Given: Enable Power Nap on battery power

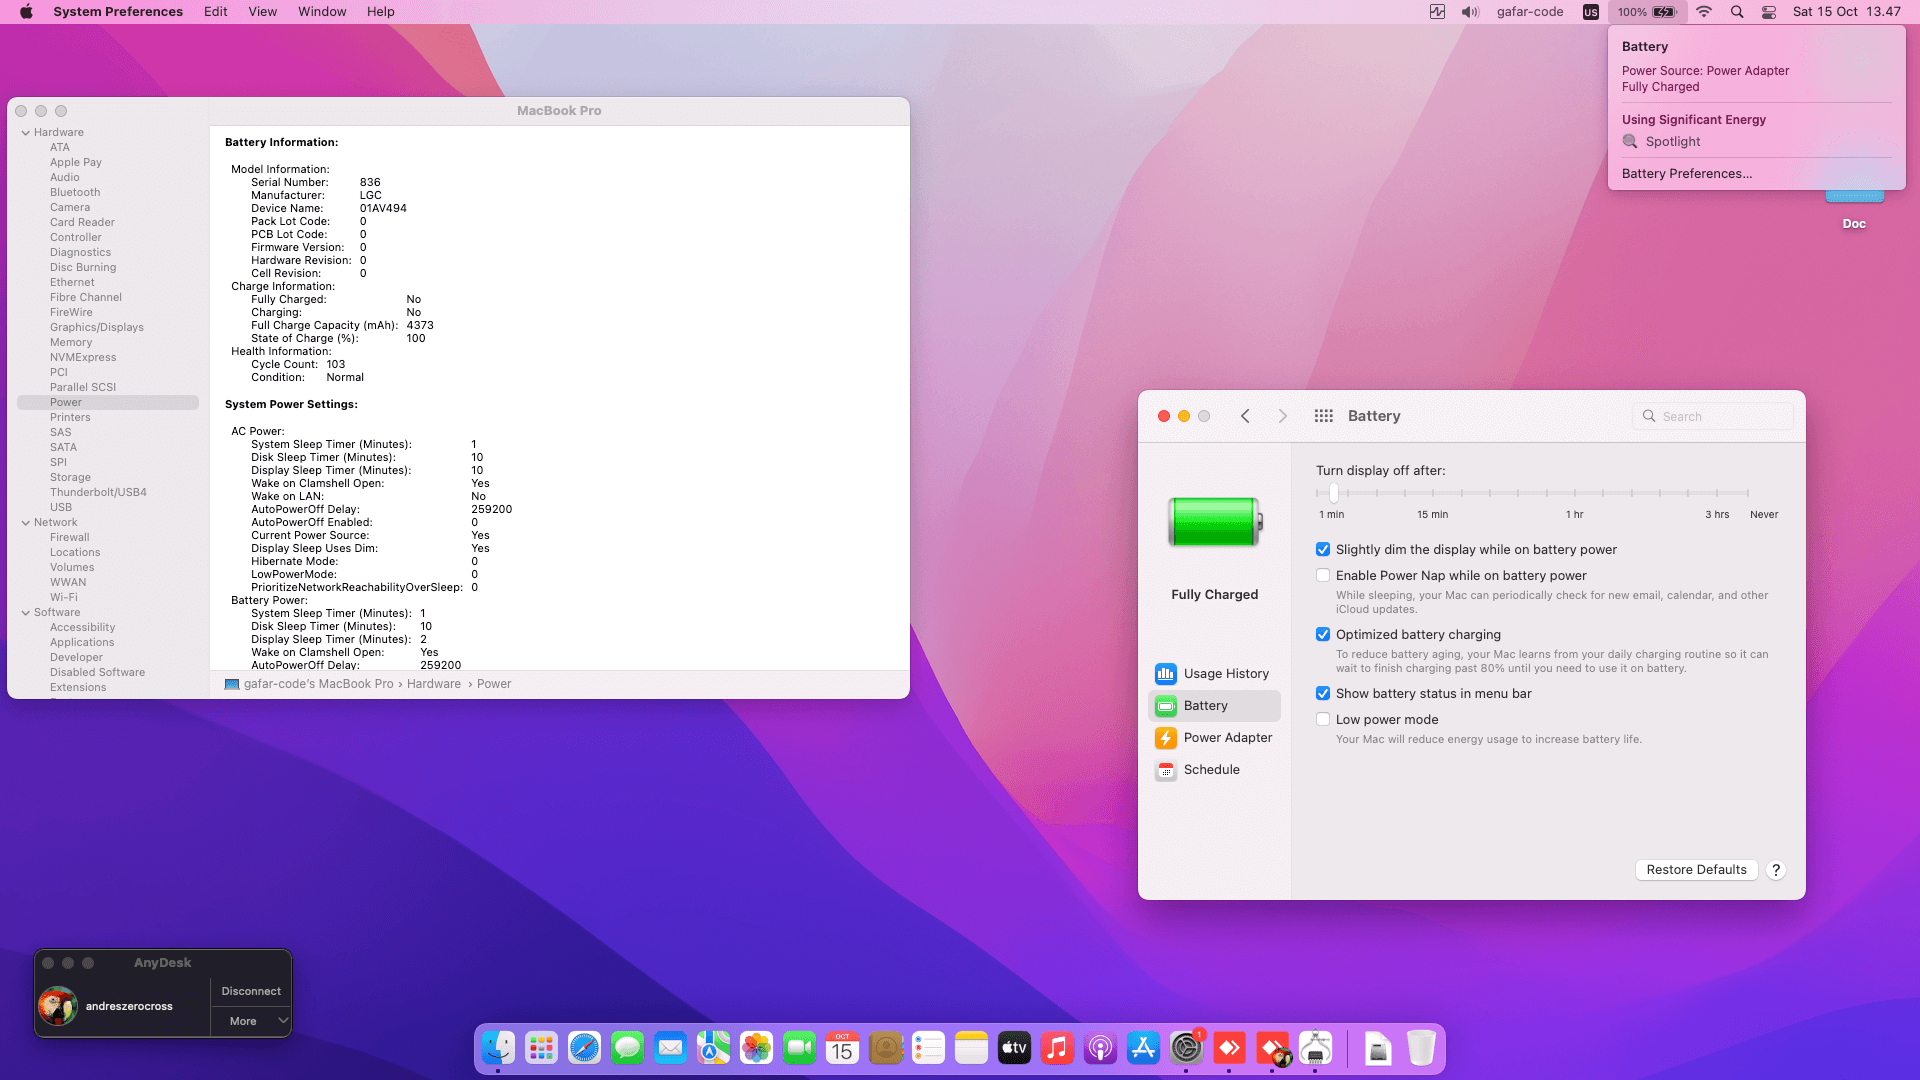Looking at the screenshot, I should point(1323,576).
